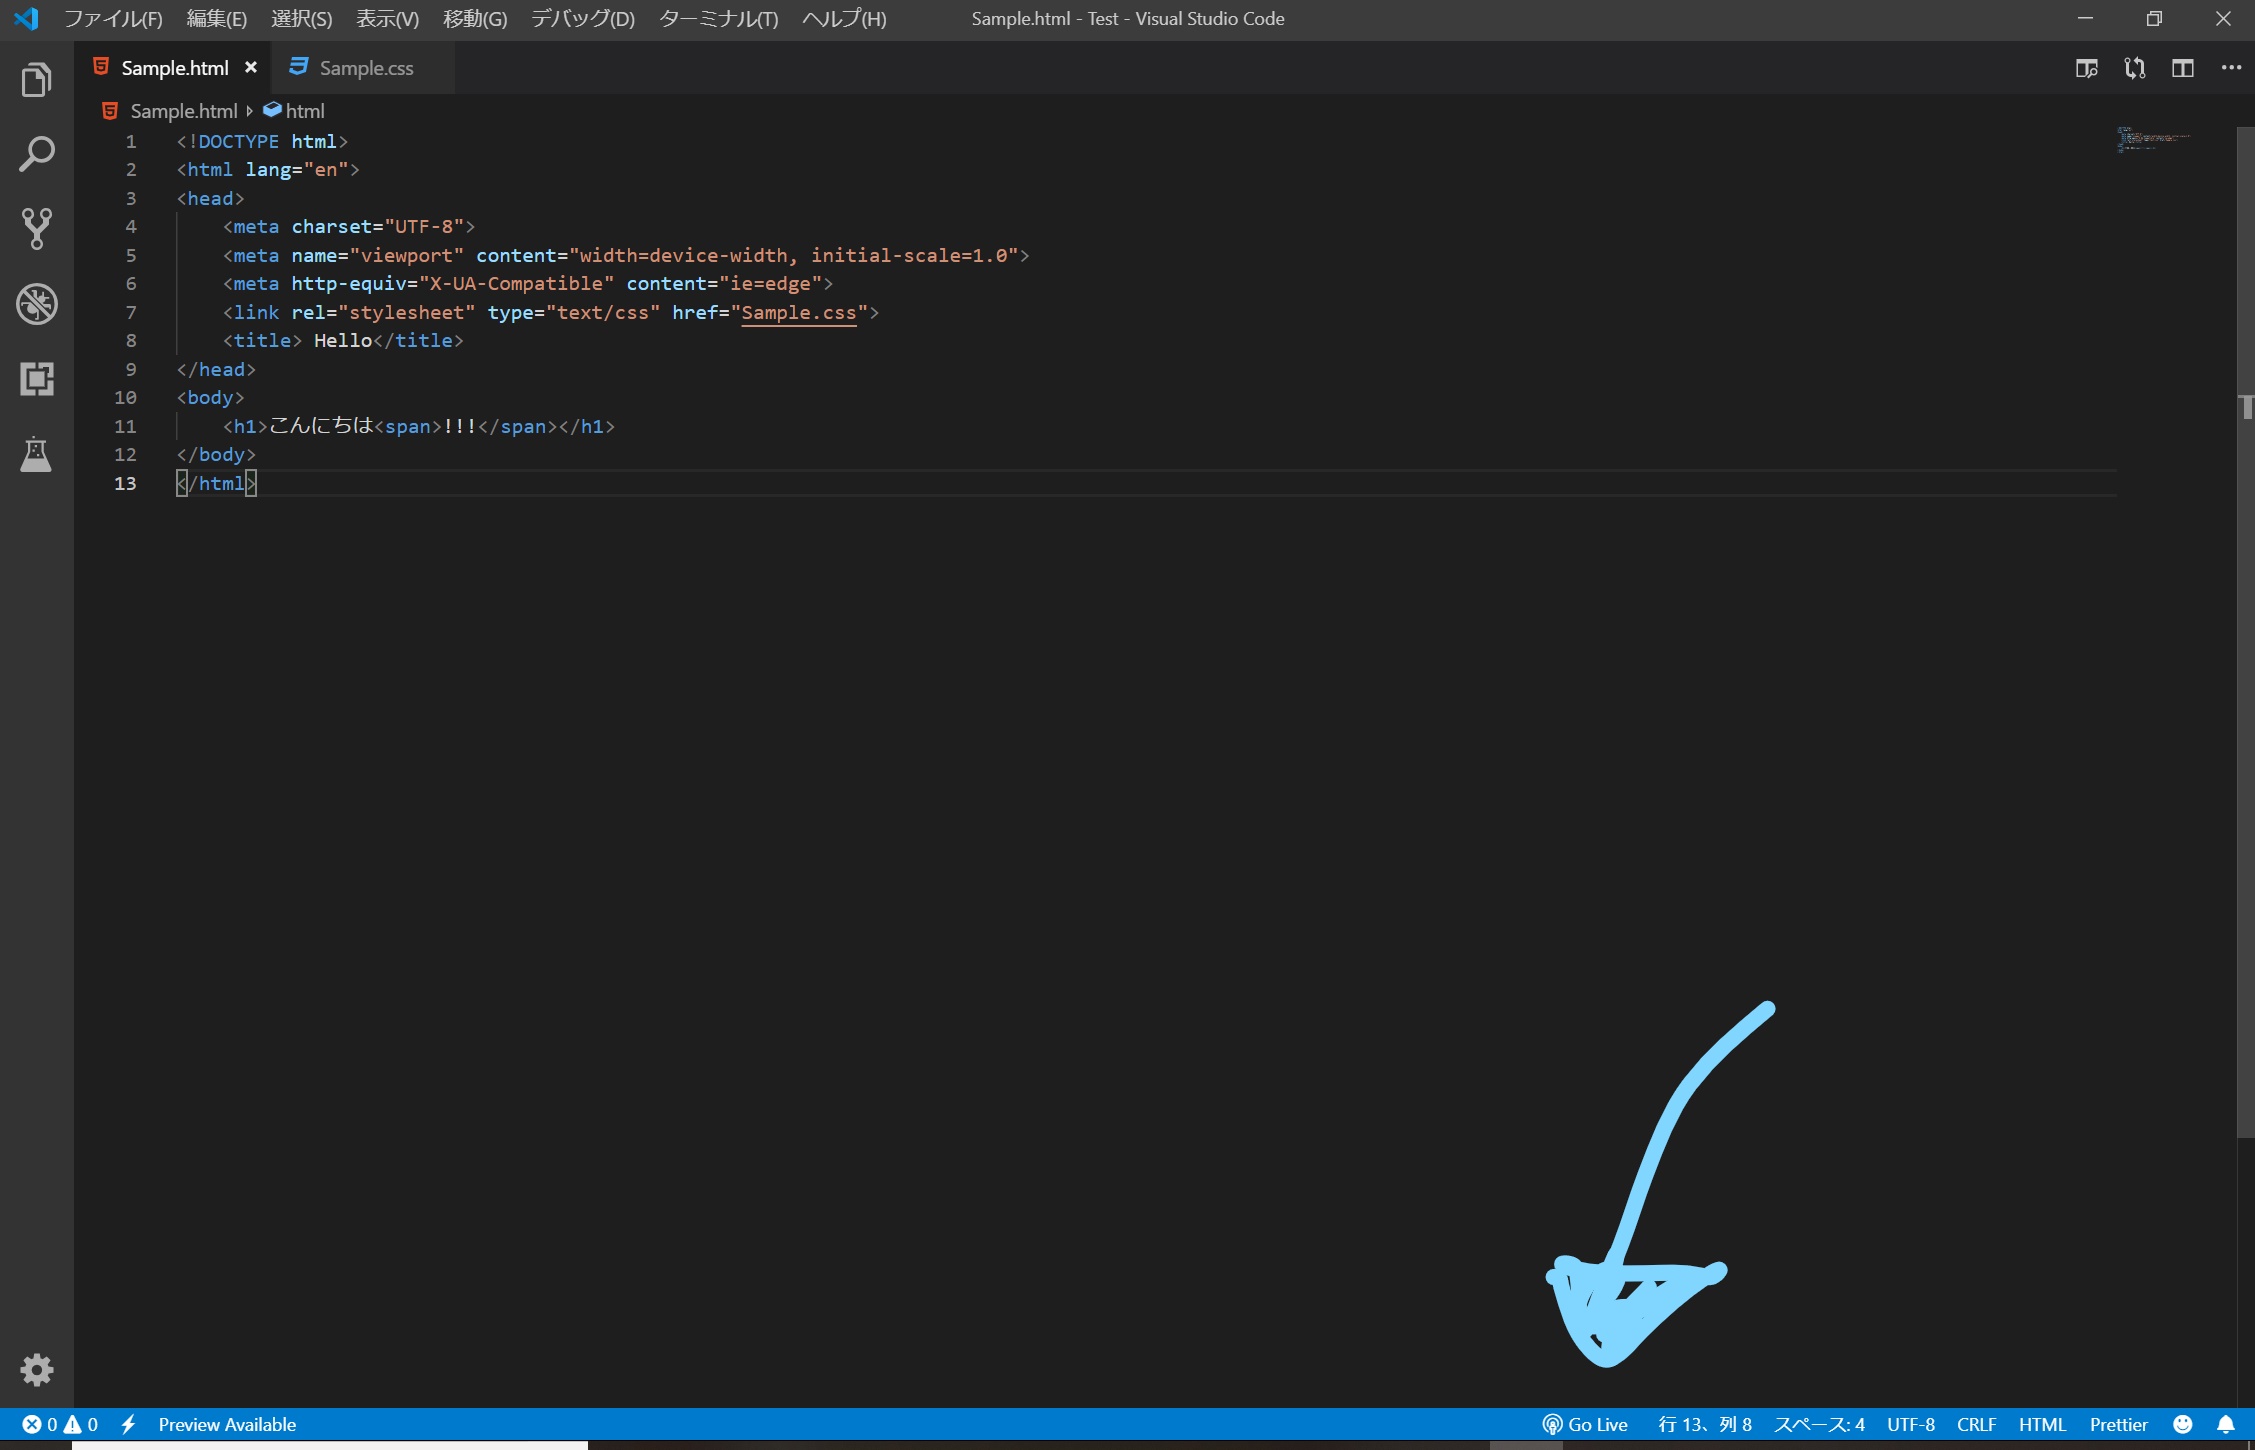Open the Debug view icon
Image resolution: width=2255 pixels, height=1450 pixels.
tap(36, 304)
